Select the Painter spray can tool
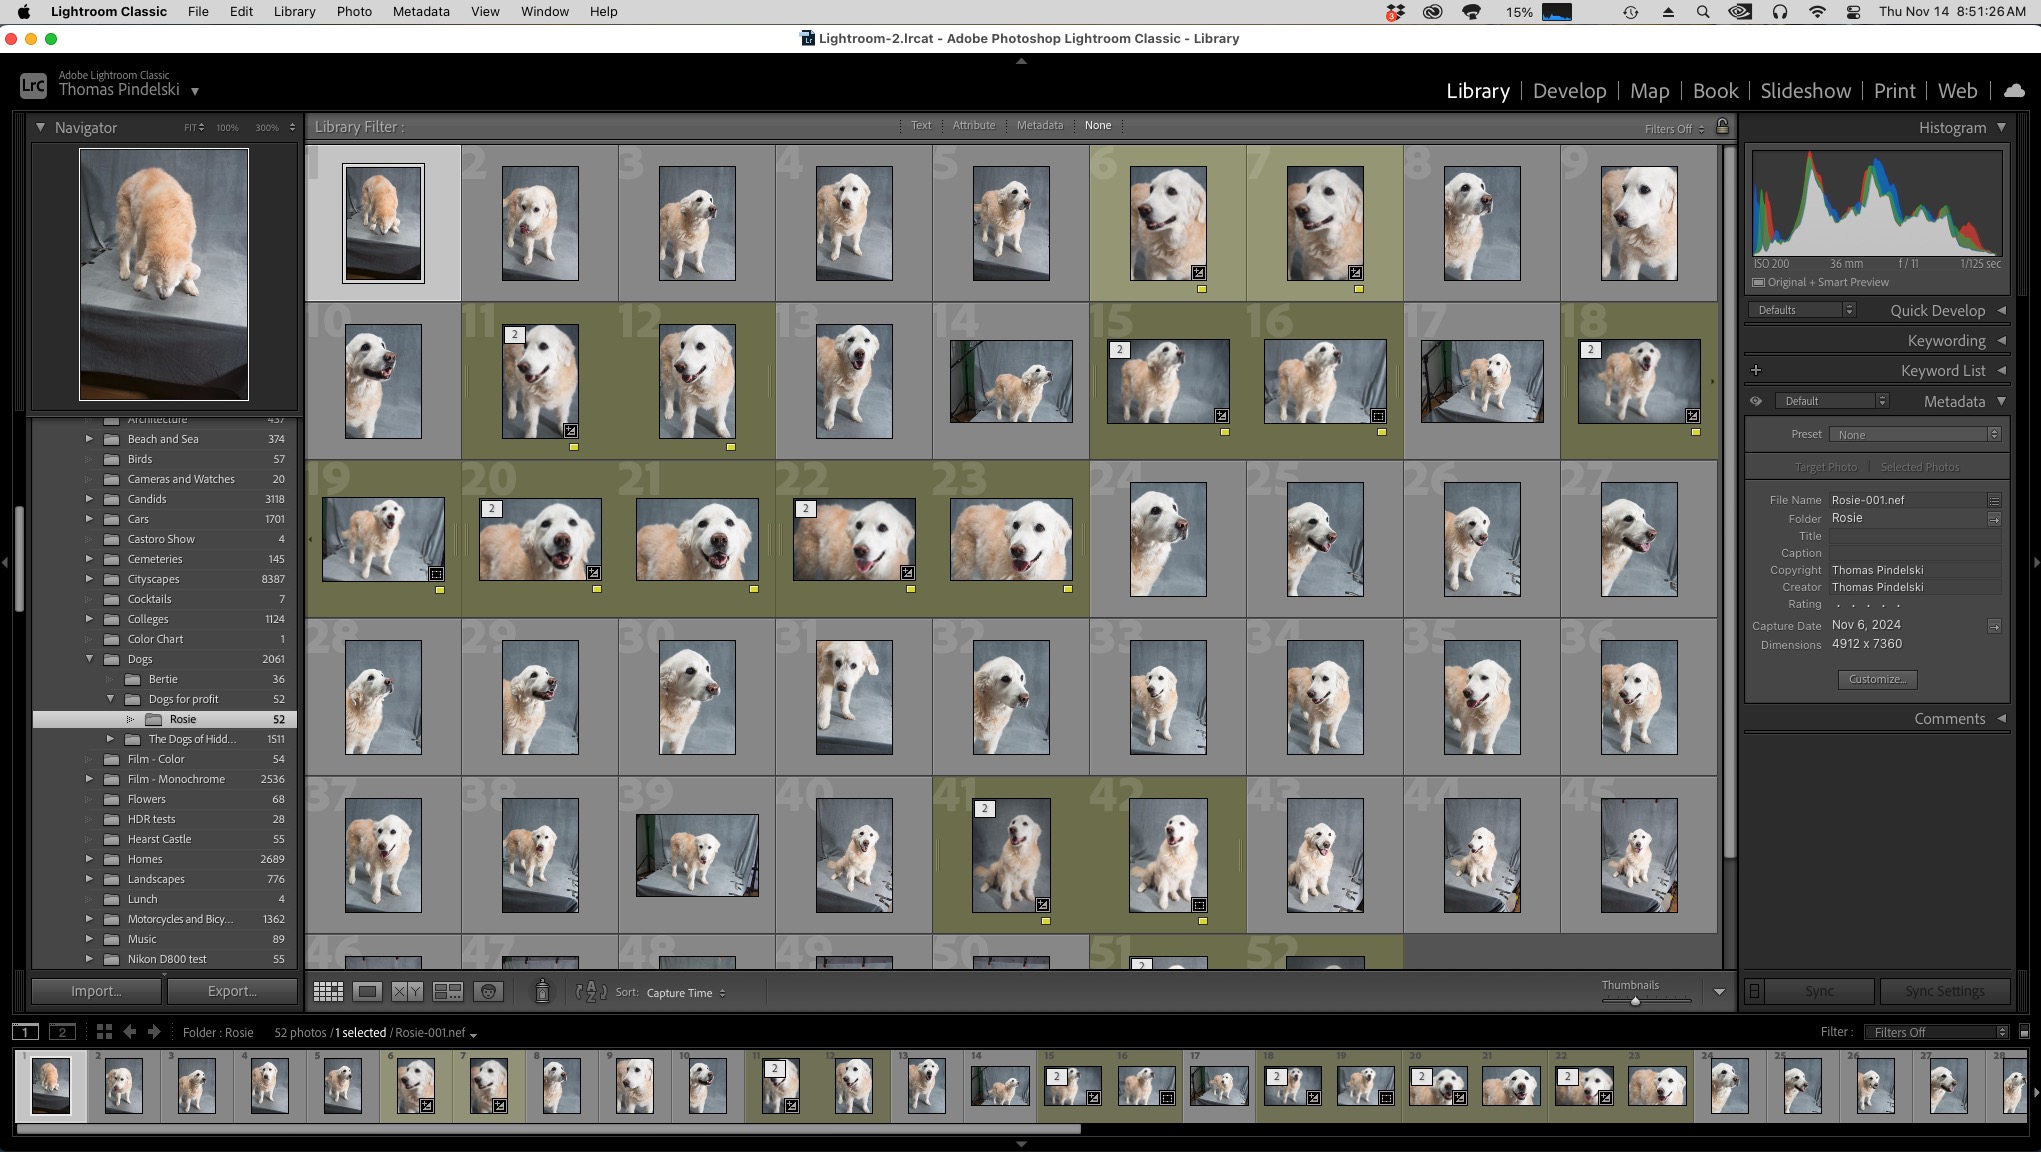Screen dimensions: 2041x1152 point(542,991)
